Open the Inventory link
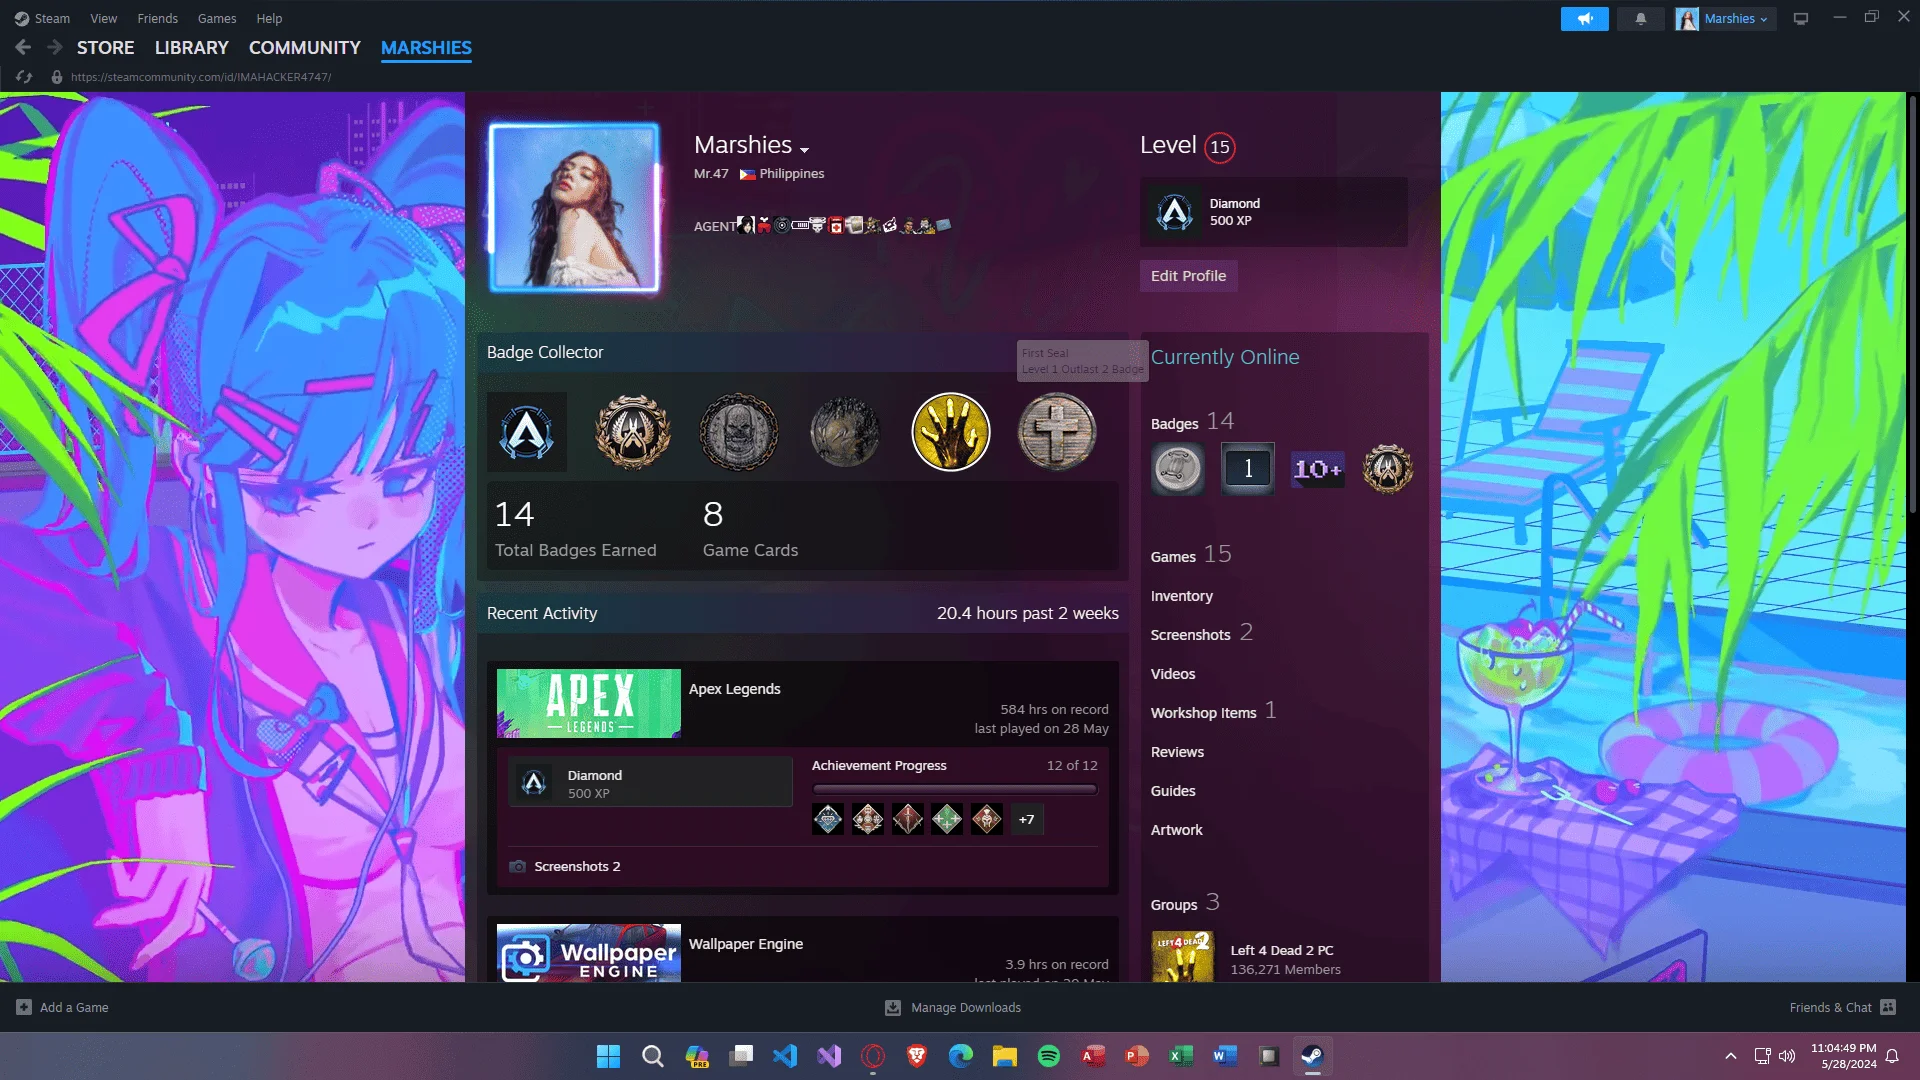 pos(1181,596)
